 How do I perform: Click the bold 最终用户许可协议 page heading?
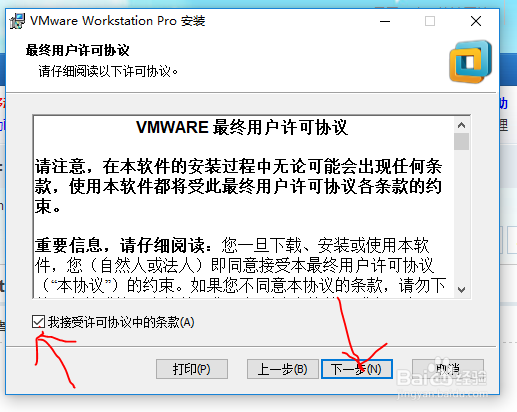[x=77, y=50]
